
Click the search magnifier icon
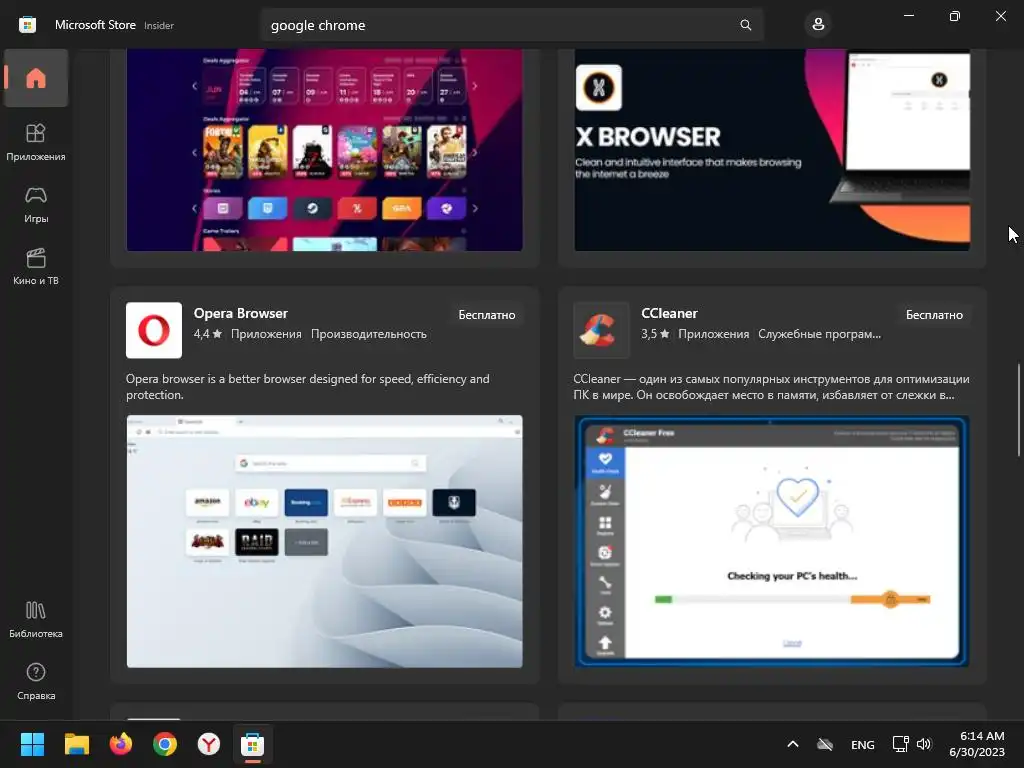tap(745, 25)
